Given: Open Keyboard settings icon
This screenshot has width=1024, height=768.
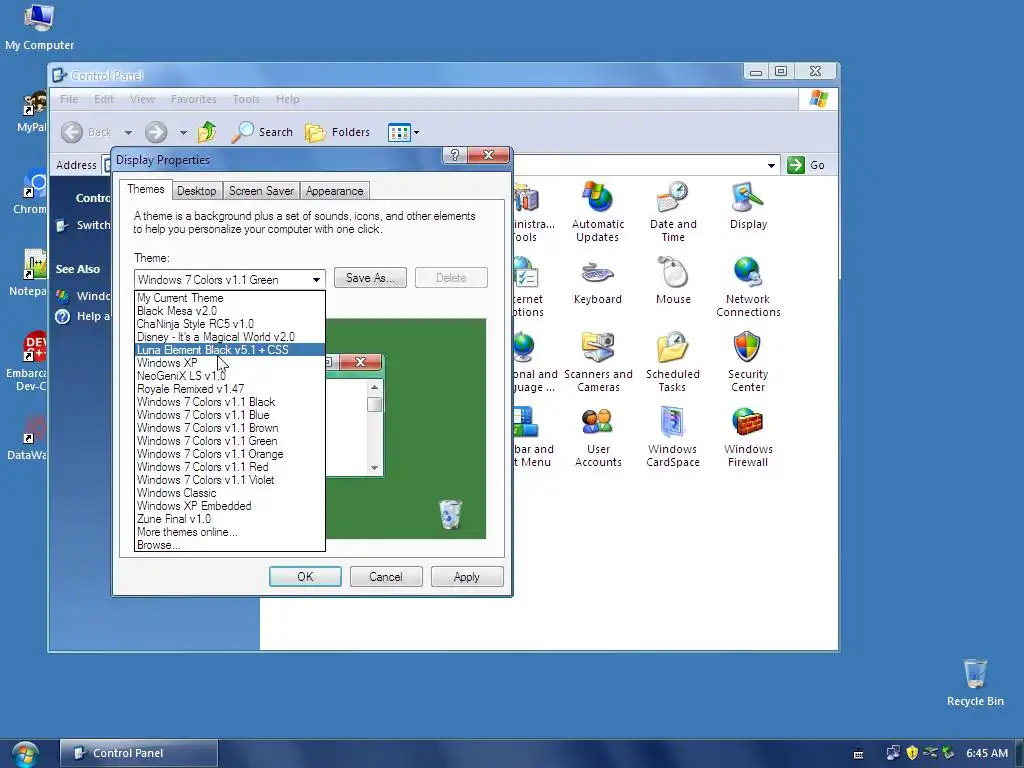Looking at the screenshot, I should tap(598, 282).
